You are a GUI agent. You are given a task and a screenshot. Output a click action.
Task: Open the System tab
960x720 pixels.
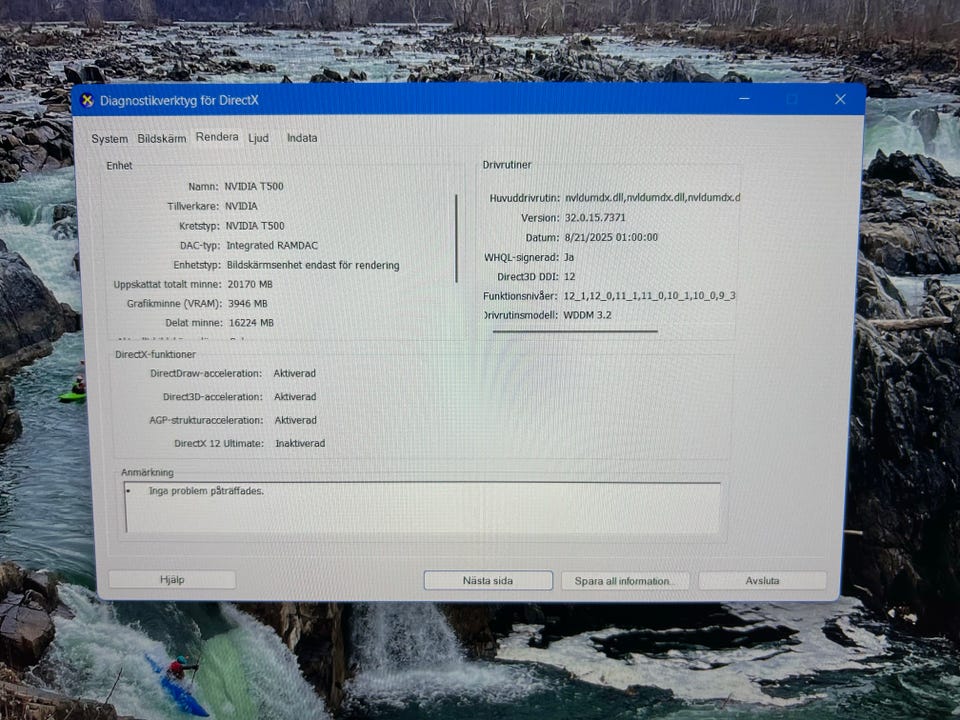pyautogui.click(x=110, y=139)
